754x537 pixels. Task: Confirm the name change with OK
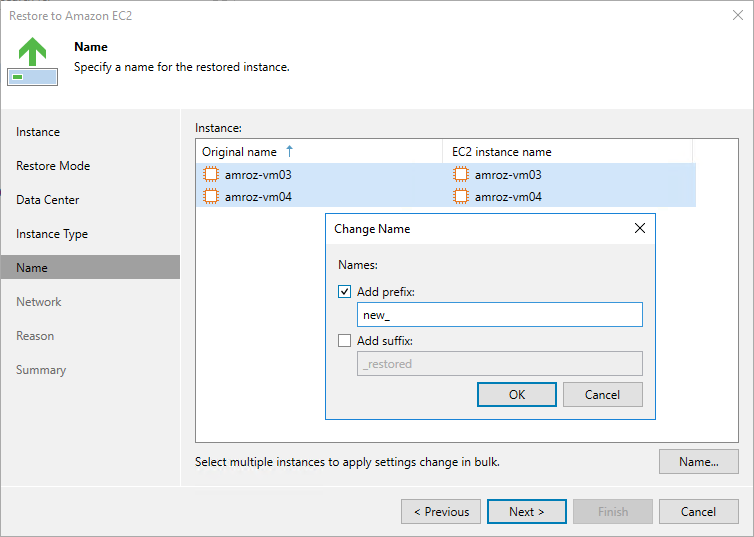click(x=516, y=395)
